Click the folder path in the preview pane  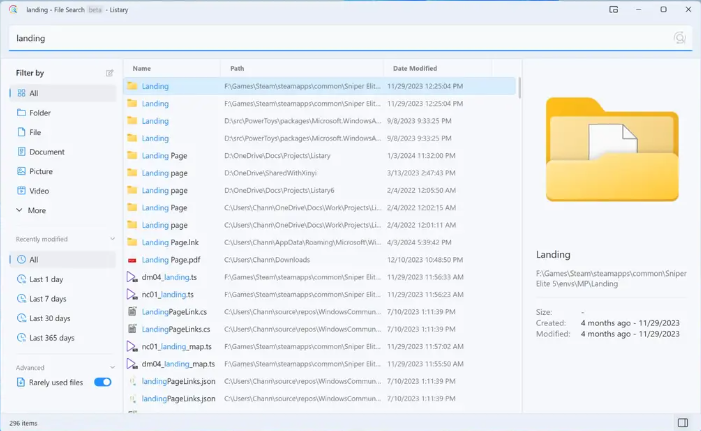611,279
